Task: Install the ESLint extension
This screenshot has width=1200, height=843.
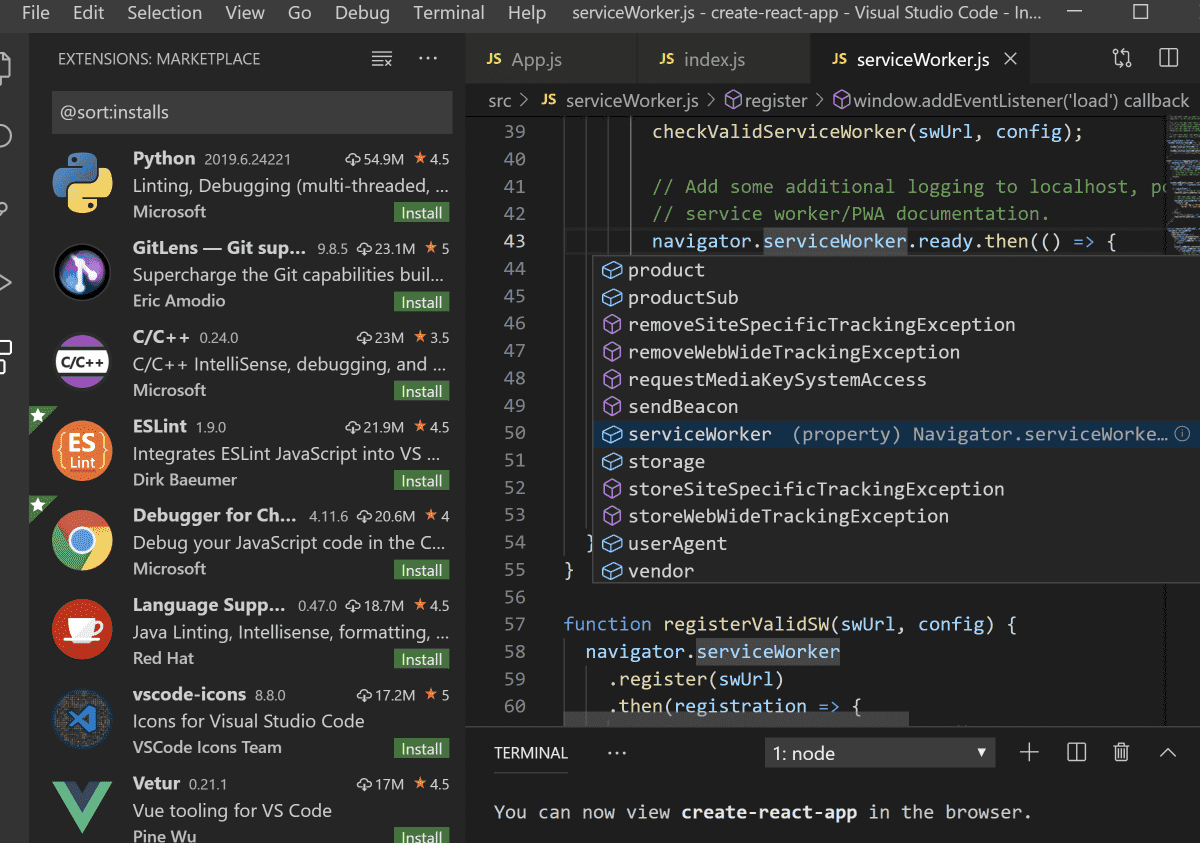Action: point(421,481)
